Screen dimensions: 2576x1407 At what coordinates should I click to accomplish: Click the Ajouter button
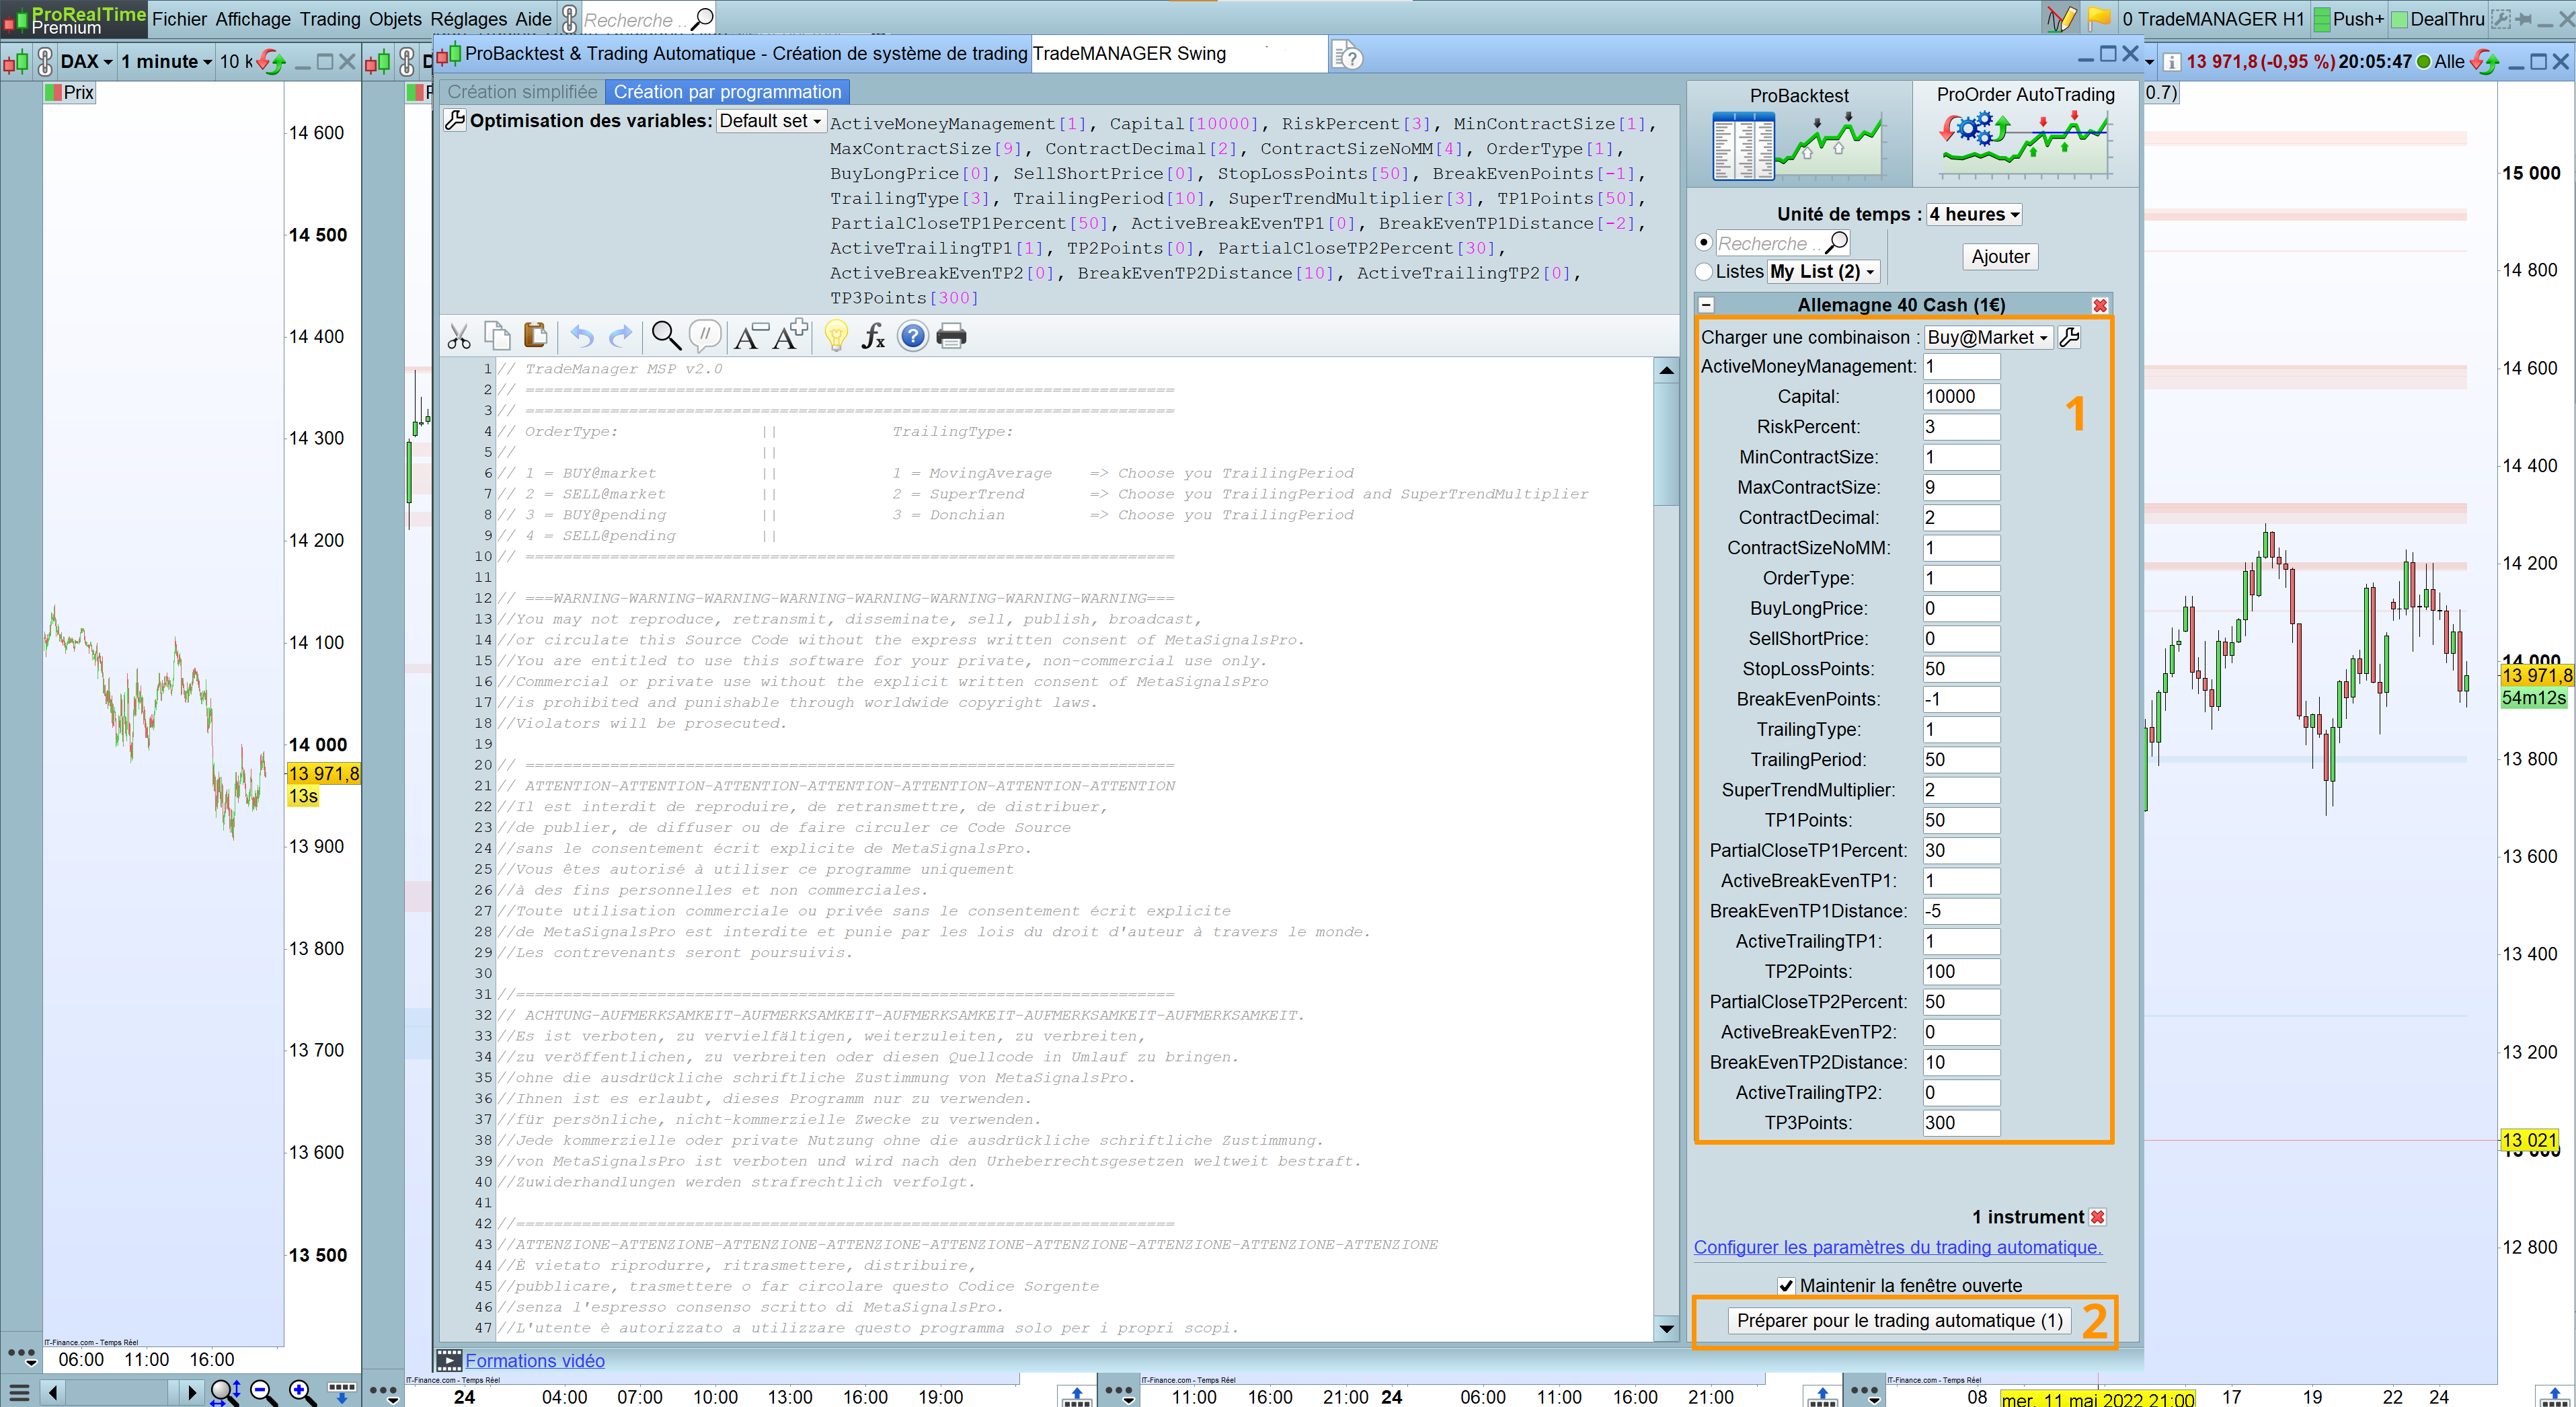[2000, 257]
